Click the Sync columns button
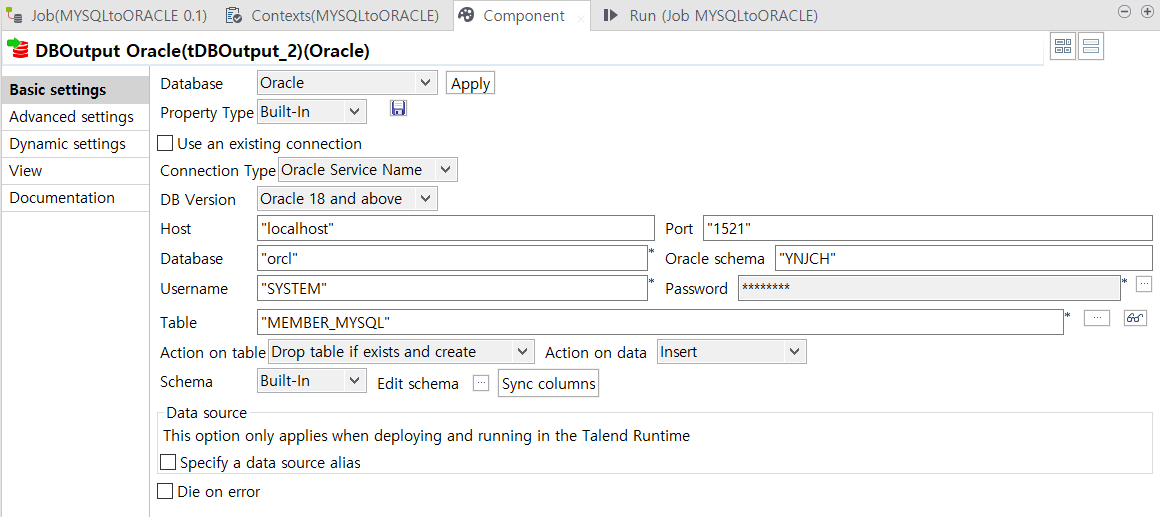The image size is (1160, 517). 548,384
